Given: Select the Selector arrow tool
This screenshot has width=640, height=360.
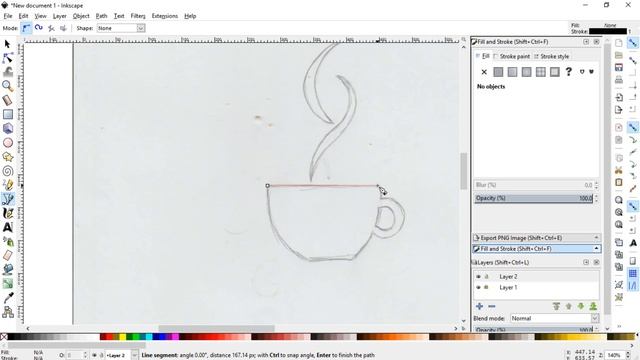Looking at the screenshot, I should (7, 44).
